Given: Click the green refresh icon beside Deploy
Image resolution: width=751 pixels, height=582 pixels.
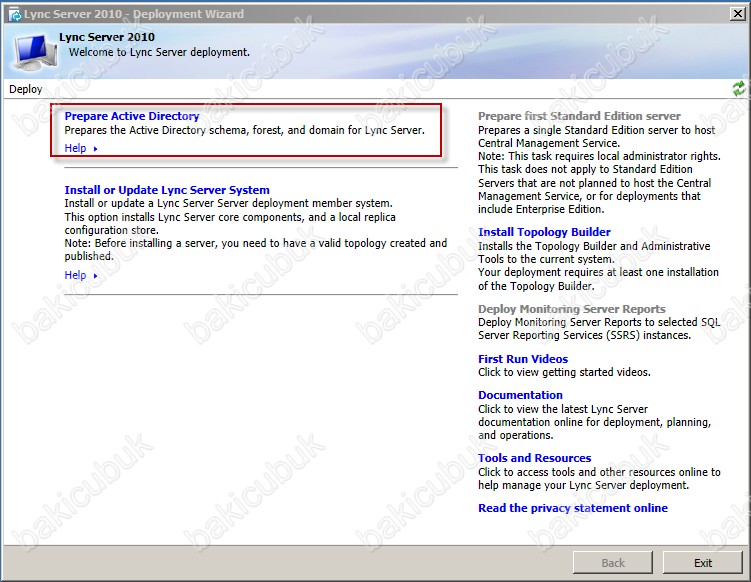Looking at the screenshot, I should tap(739, 89).
